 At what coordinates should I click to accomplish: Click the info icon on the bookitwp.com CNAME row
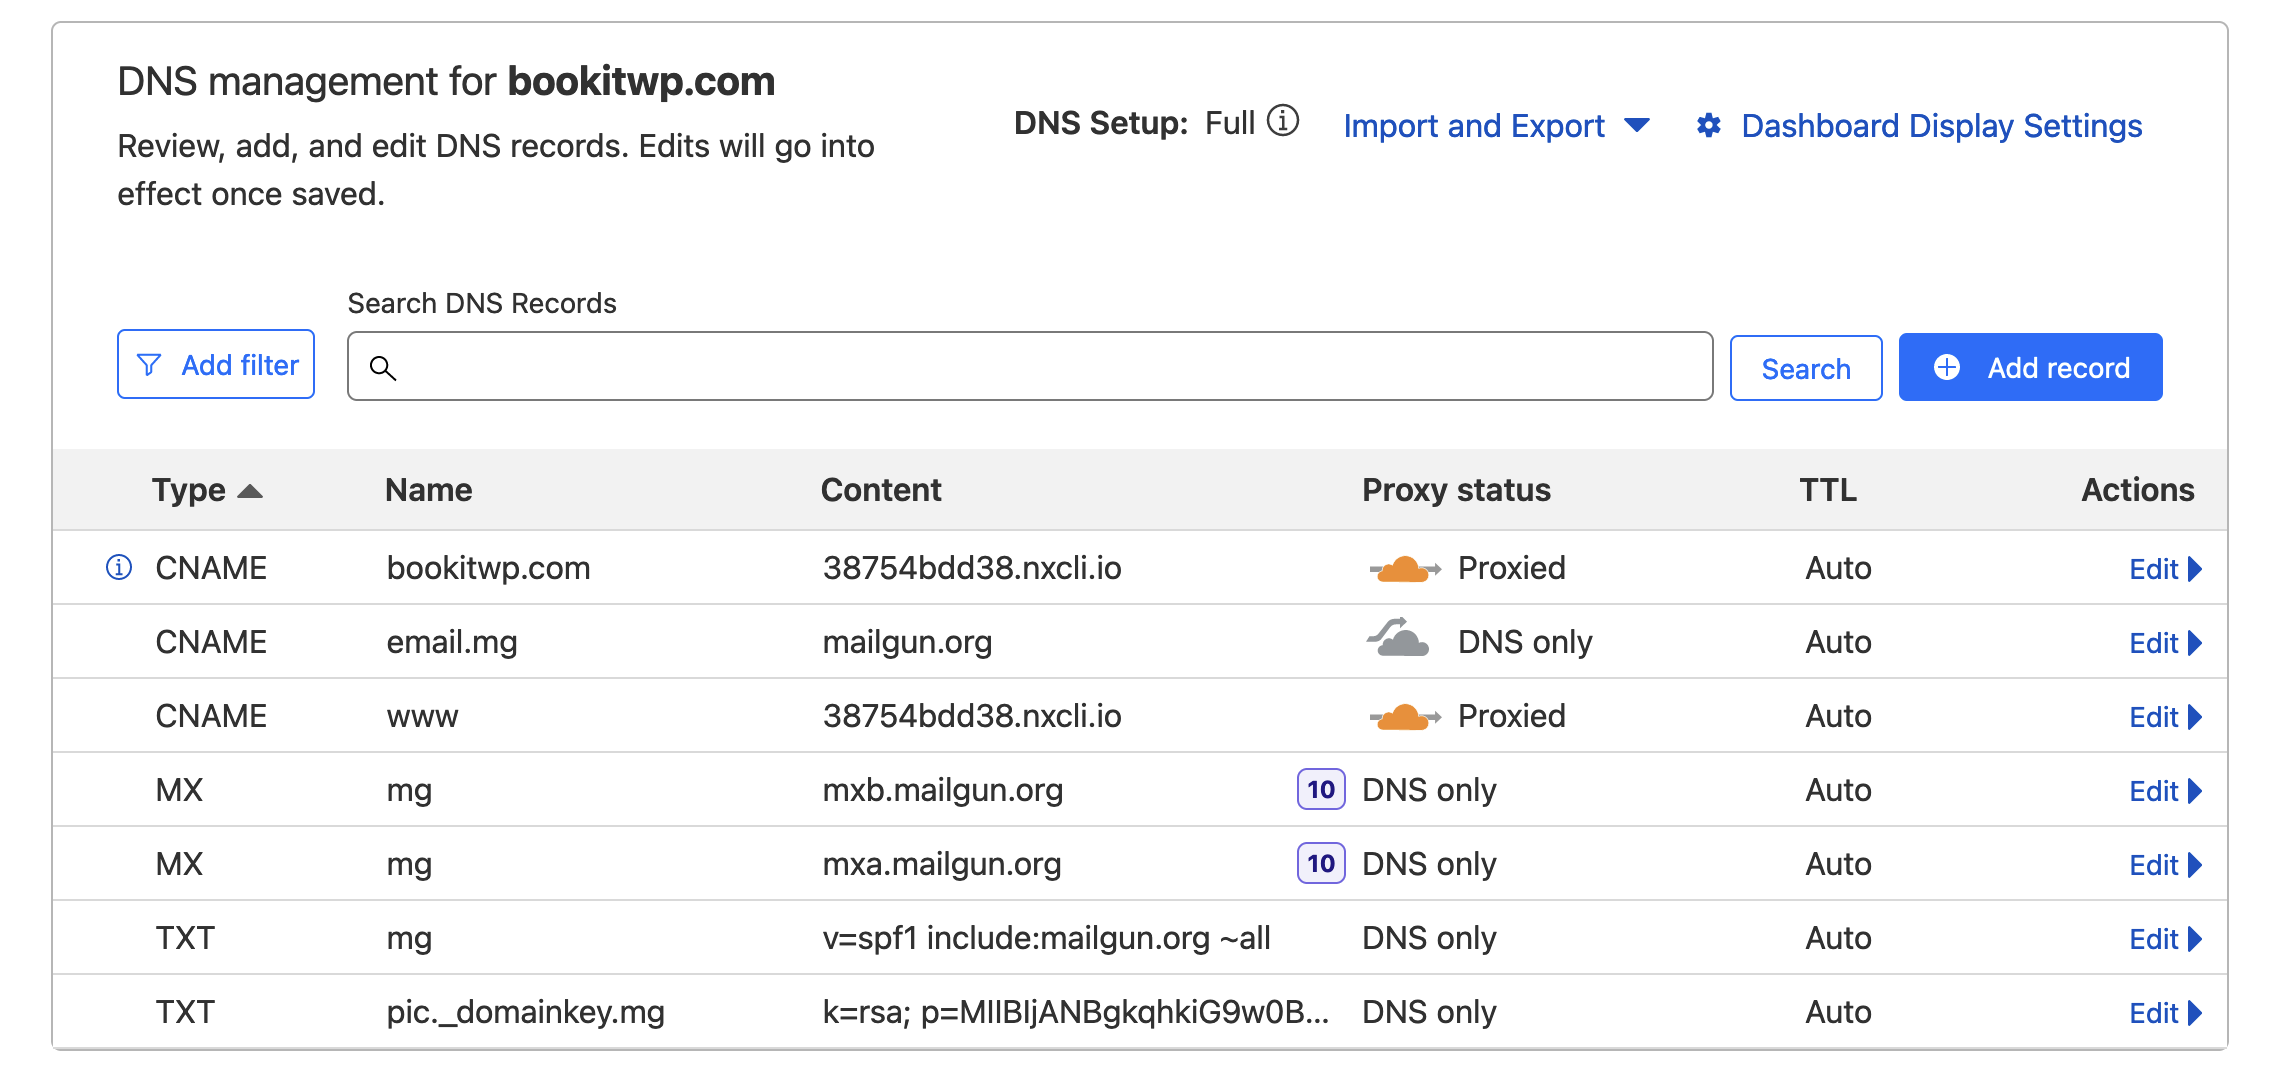[x=117, y=568]
